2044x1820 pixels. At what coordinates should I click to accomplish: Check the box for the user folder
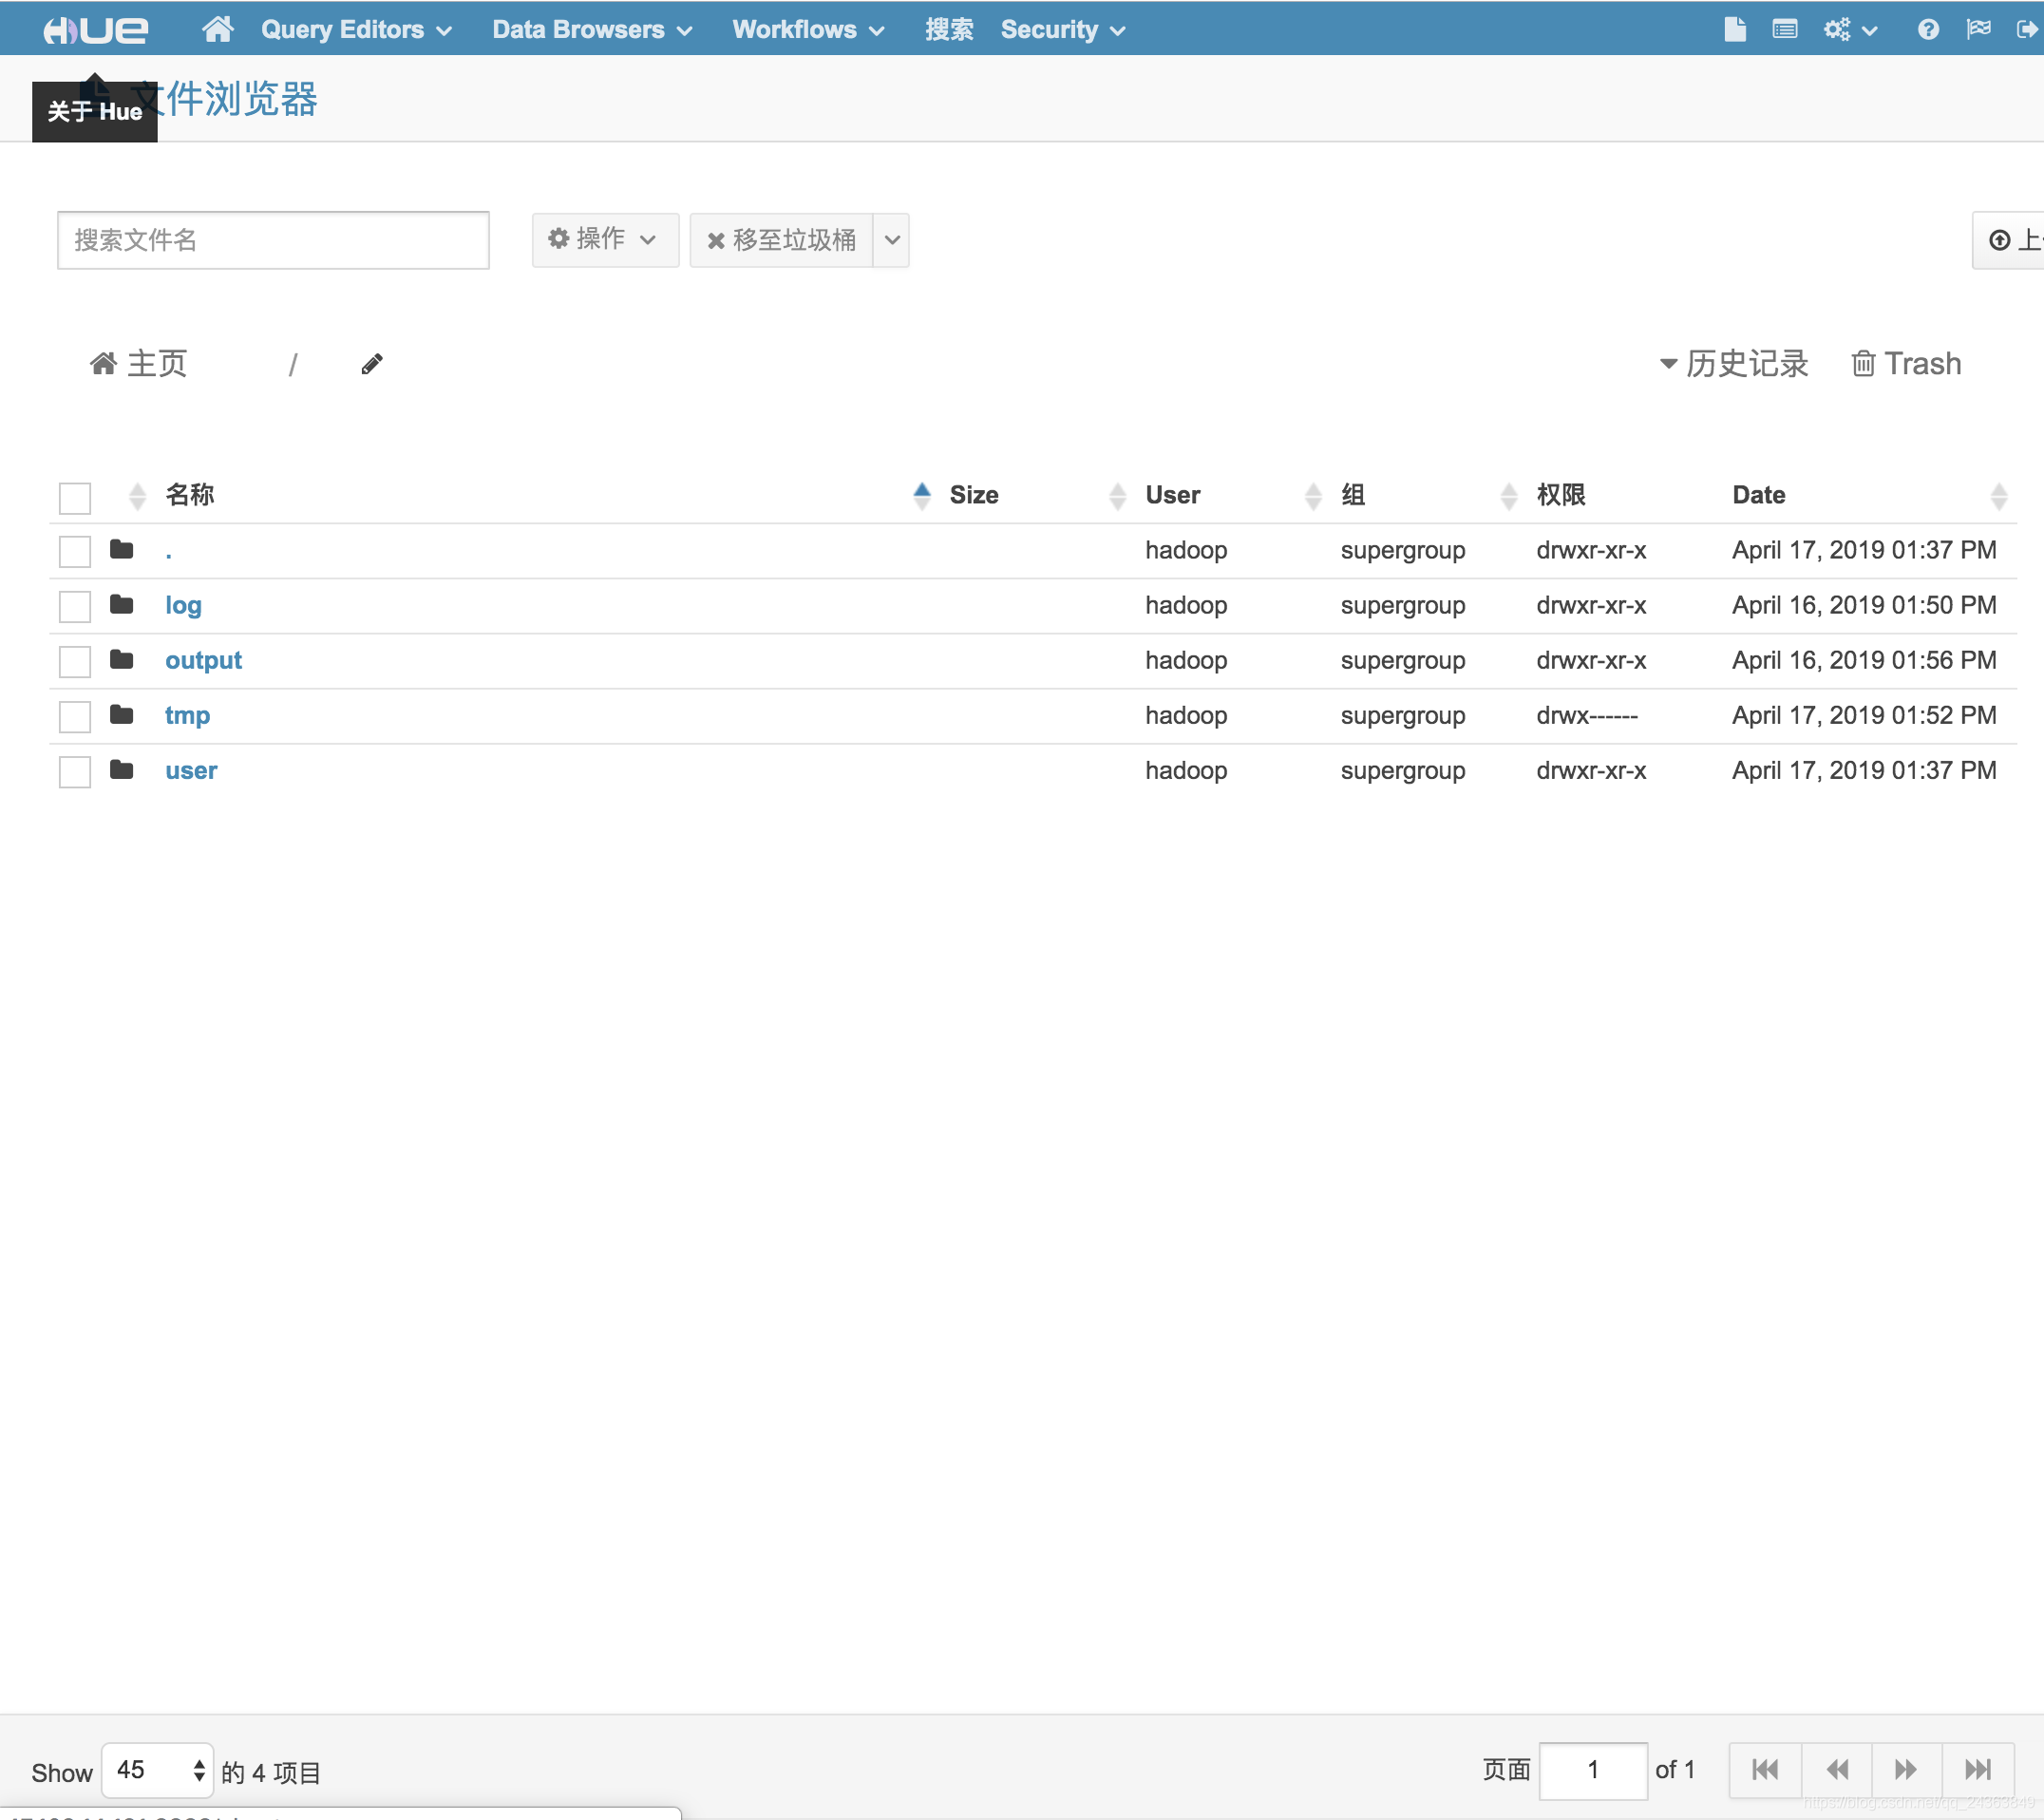tap(75, 771)
